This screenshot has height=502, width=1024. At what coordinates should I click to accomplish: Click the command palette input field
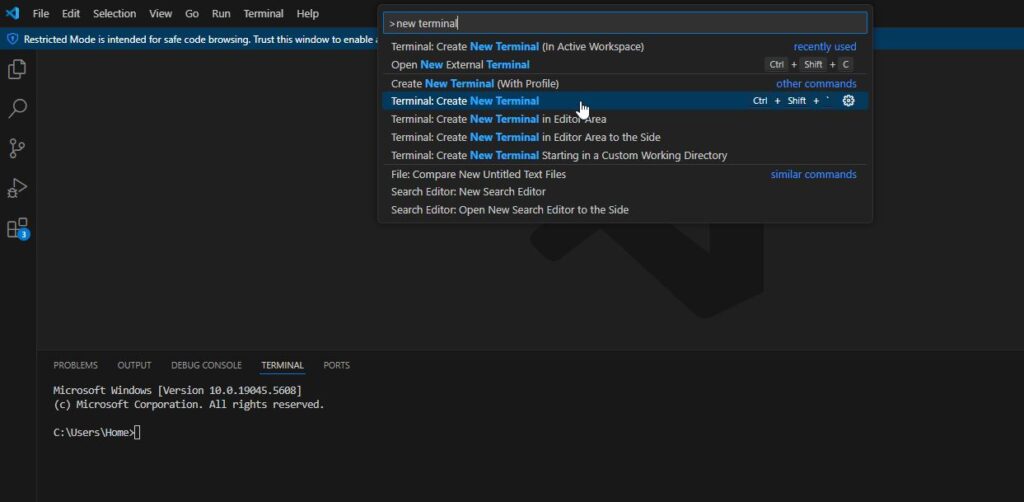[x=625, y=23]
